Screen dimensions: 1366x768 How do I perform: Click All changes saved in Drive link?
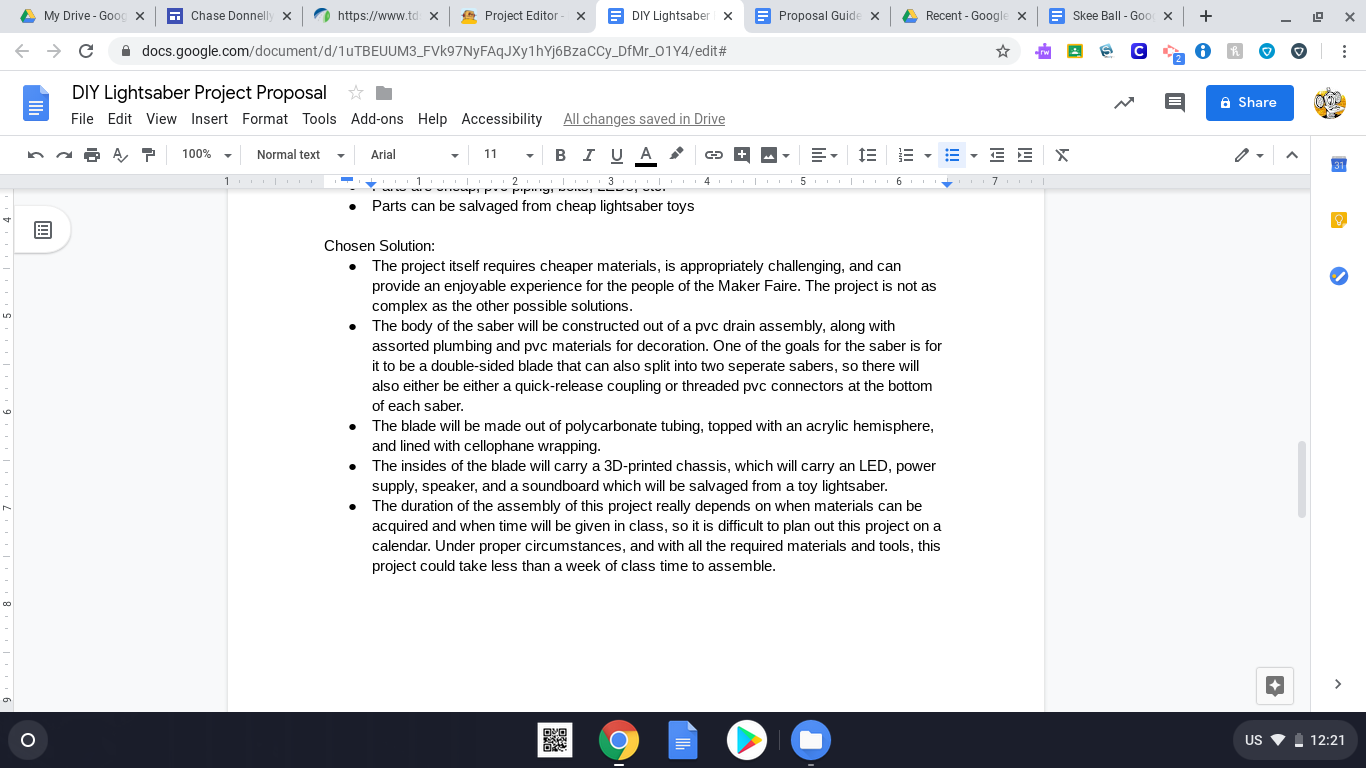tap(644, 119)
